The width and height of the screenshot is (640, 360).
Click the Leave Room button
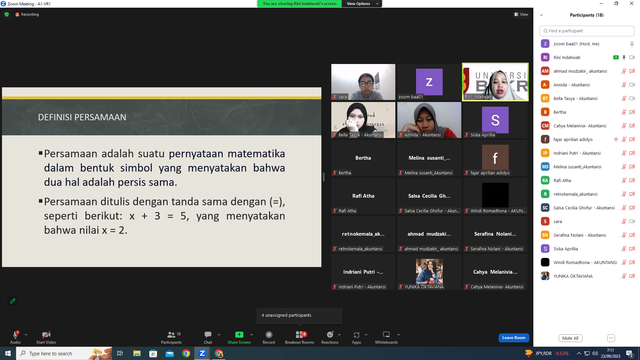[x=513, y=338]
